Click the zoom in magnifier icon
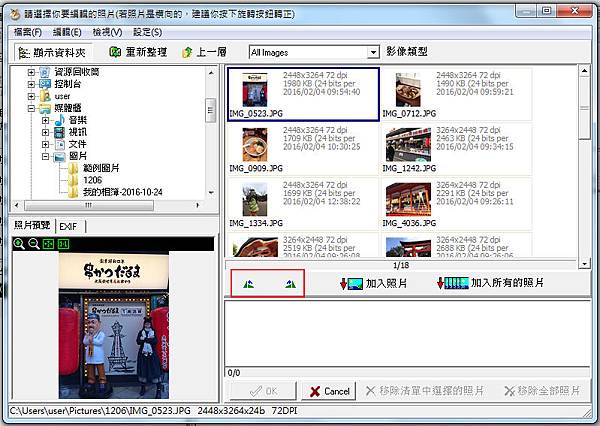The image size is (600, 426). coord(19,244)
